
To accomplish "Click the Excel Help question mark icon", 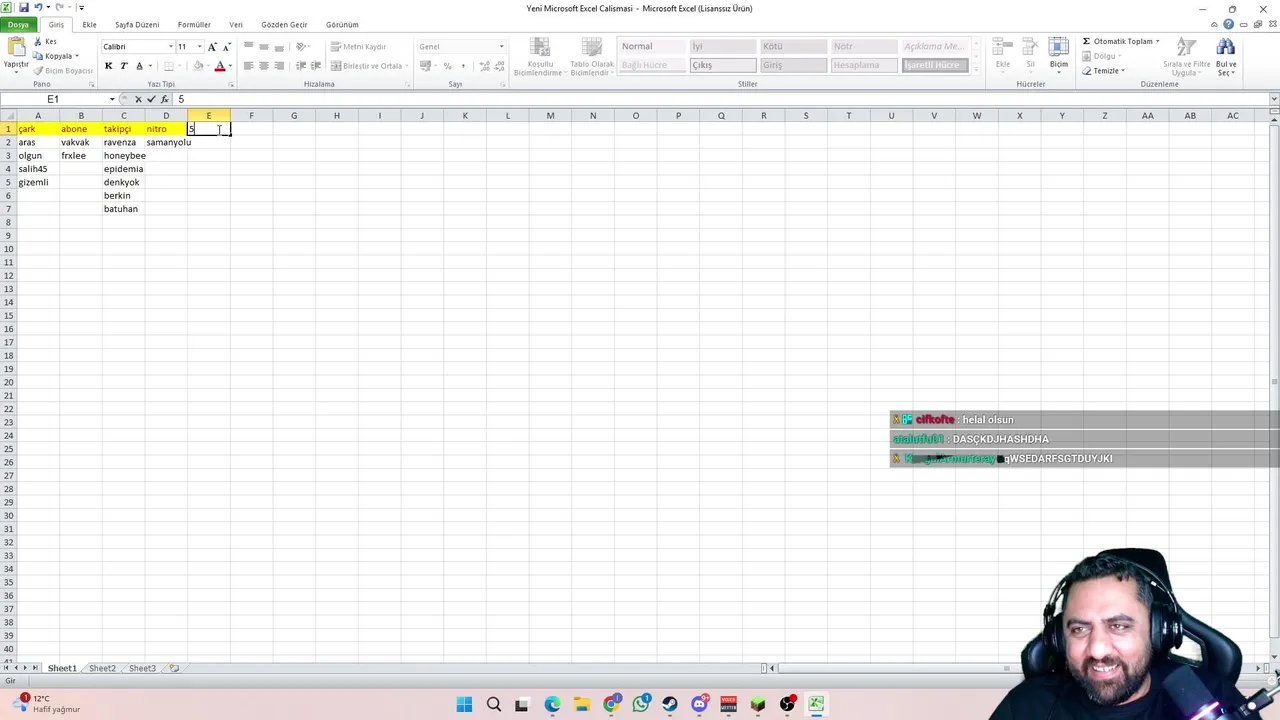I will tap(1228, 24).
